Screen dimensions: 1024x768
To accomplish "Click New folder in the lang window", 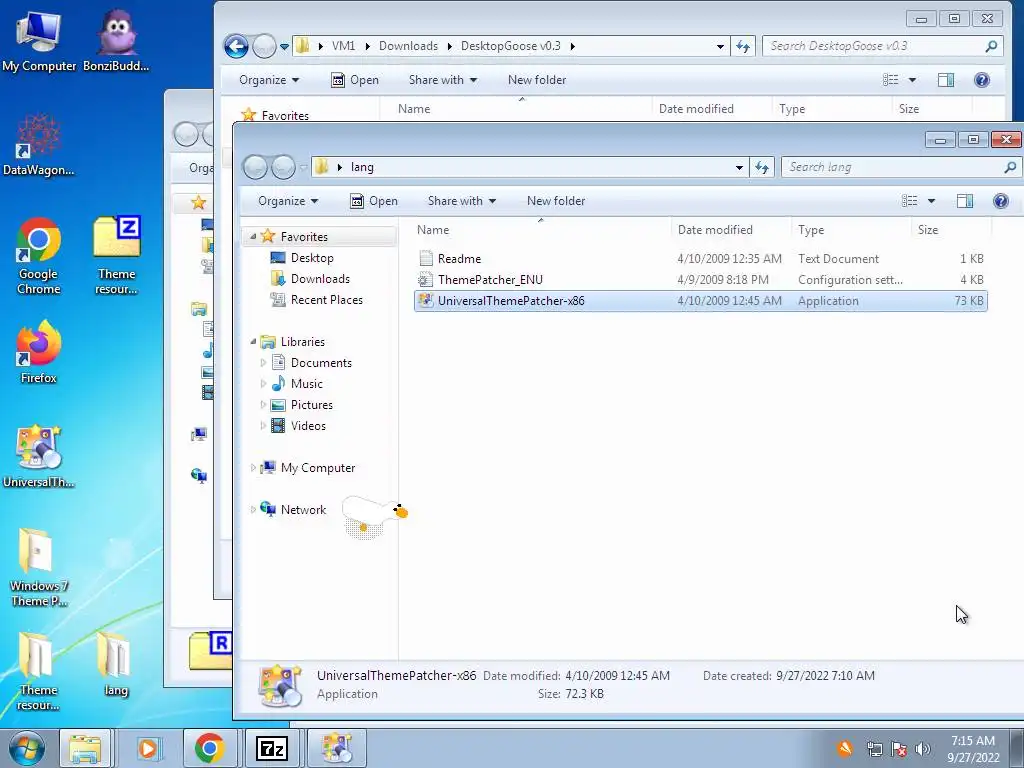I will pos(556,200).
